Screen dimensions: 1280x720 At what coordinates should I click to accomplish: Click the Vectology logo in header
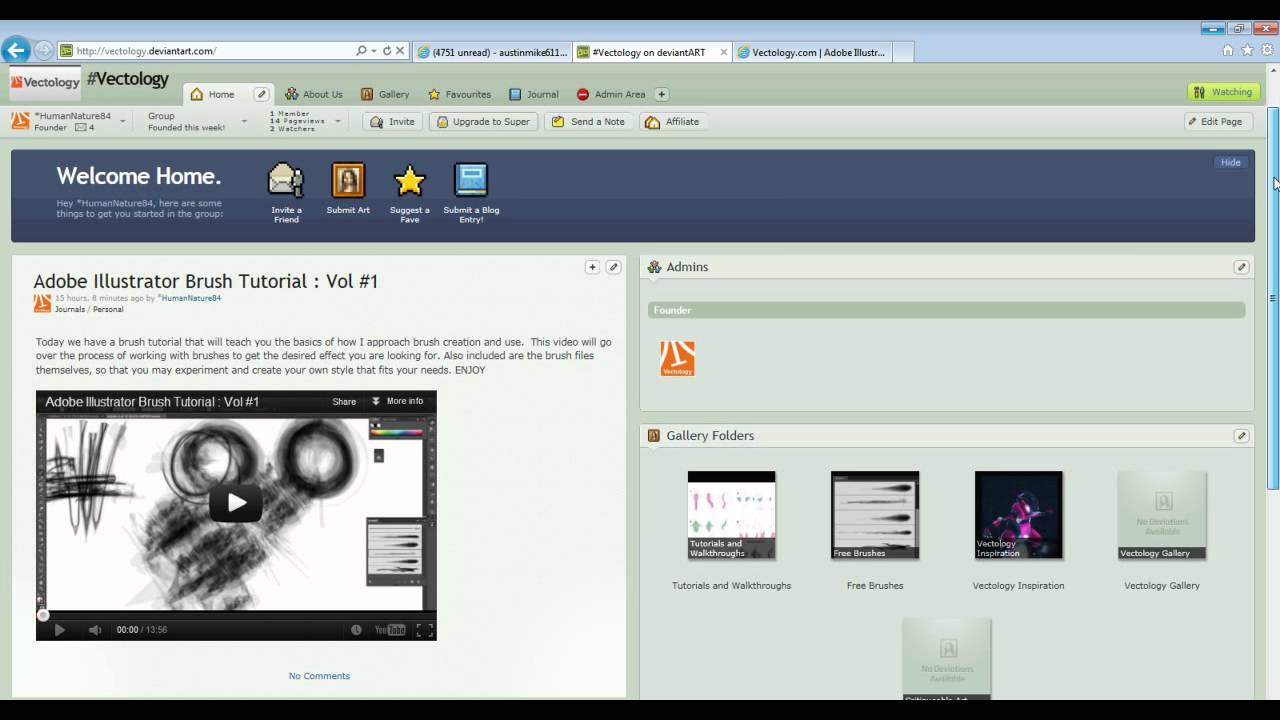(45, 82)
